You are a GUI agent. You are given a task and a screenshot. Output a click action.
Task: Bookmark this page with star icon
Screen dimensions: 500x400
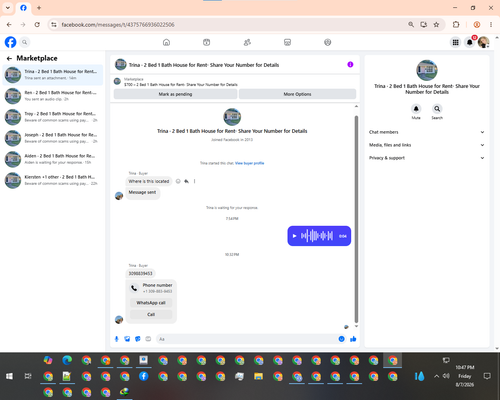(x=436, y=25)
